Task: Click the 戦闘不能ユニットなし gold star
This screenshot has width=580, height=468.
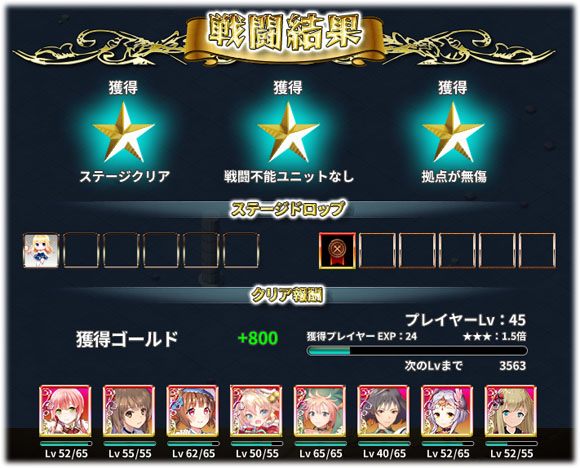Action: [x=288, y=132]
